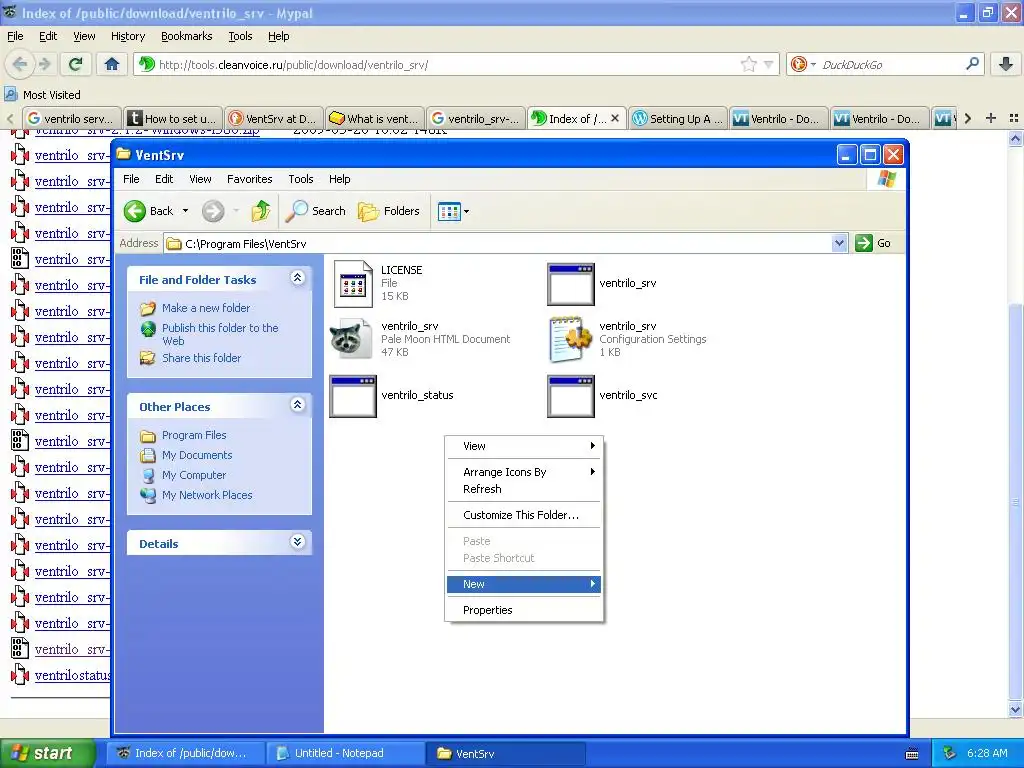
Task: Open the New submenu in context menu
Action: tap(524, 584)
